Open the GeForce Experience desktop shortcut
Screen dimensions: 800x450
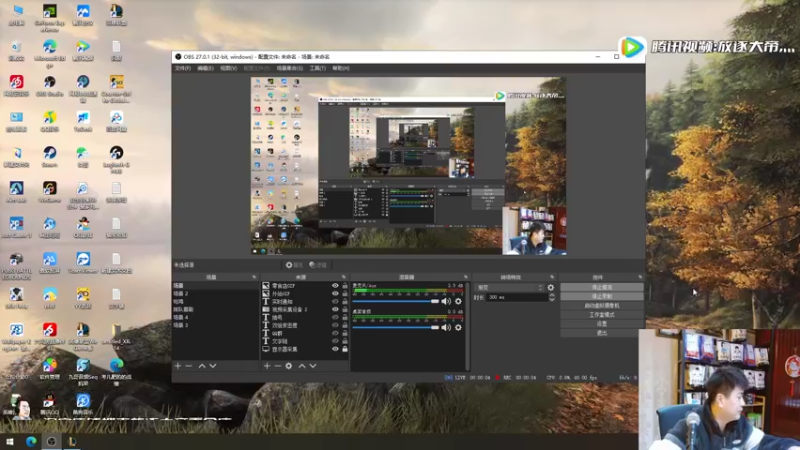coord(49,17)
